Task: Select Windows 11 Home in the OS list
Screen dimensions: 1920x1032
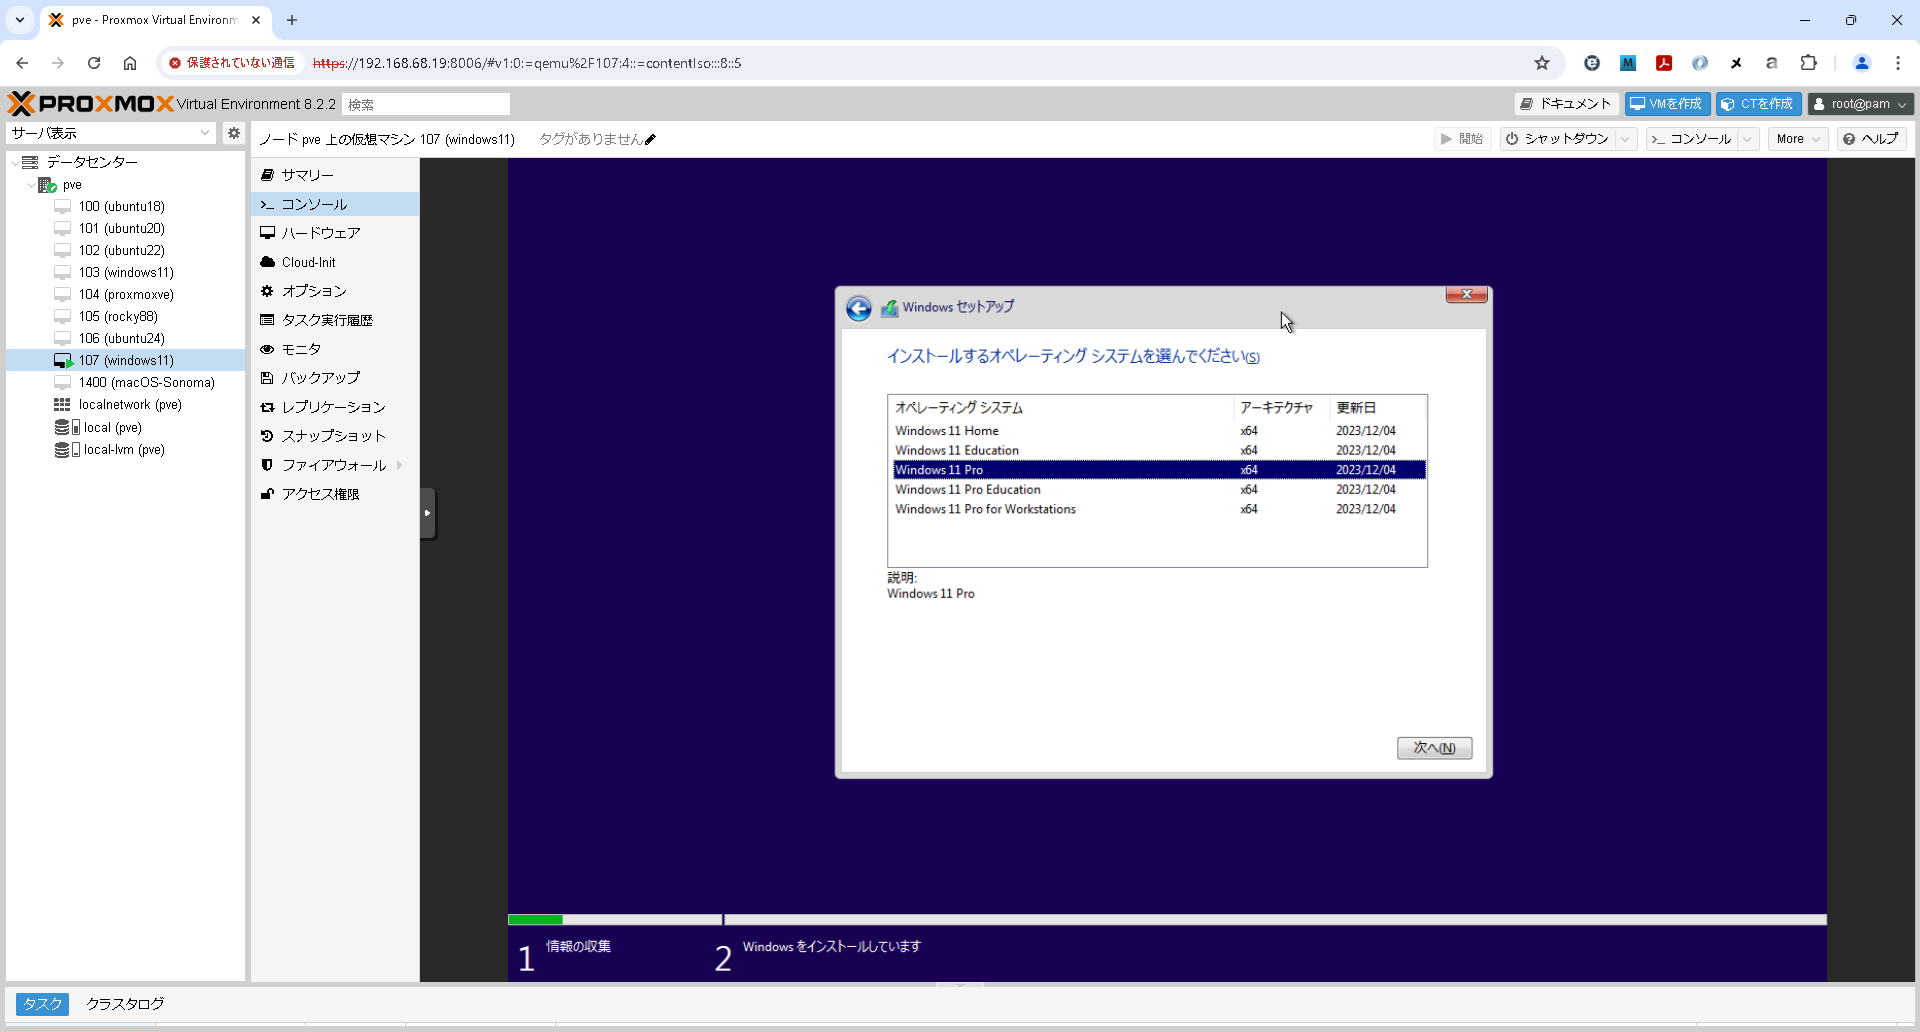Action: pyautogui.click(x=1159, y=431)
